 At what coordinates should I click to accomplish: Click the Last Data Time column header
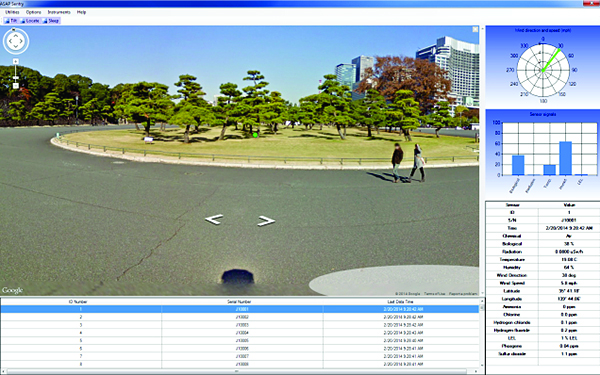401,302
